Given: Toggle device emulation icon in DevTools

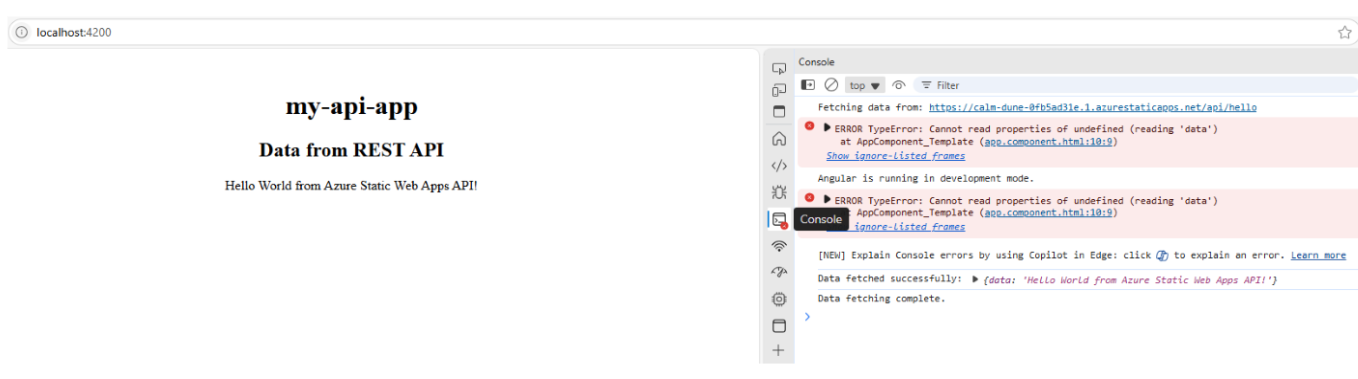Looking at the screenshot, I should 779,90.
